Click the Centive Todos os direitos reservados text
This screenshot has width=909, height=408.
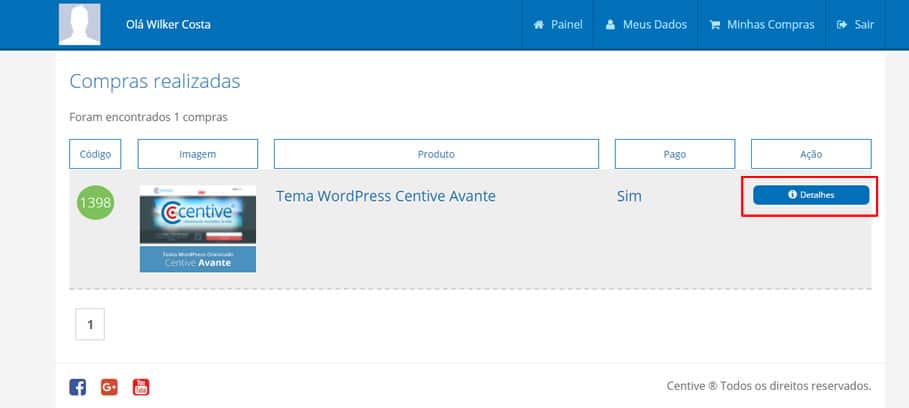(769, 386)
